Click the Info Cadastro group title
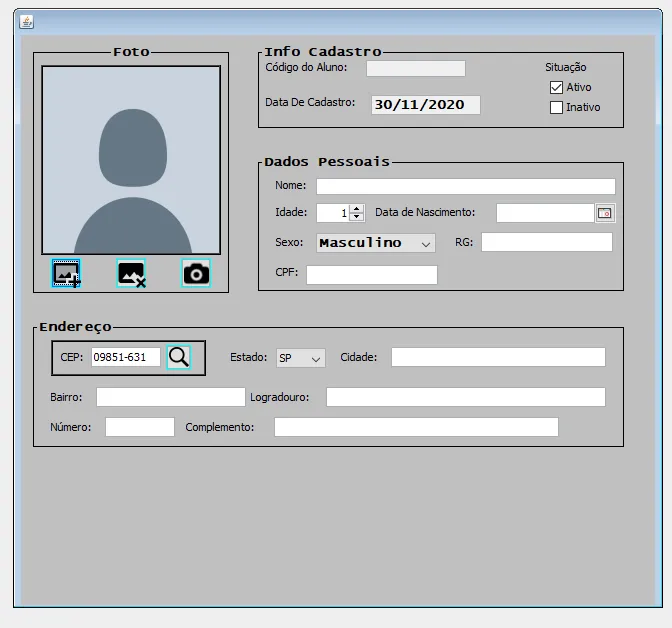Screen dimensions: 672x628 [322, 52]
